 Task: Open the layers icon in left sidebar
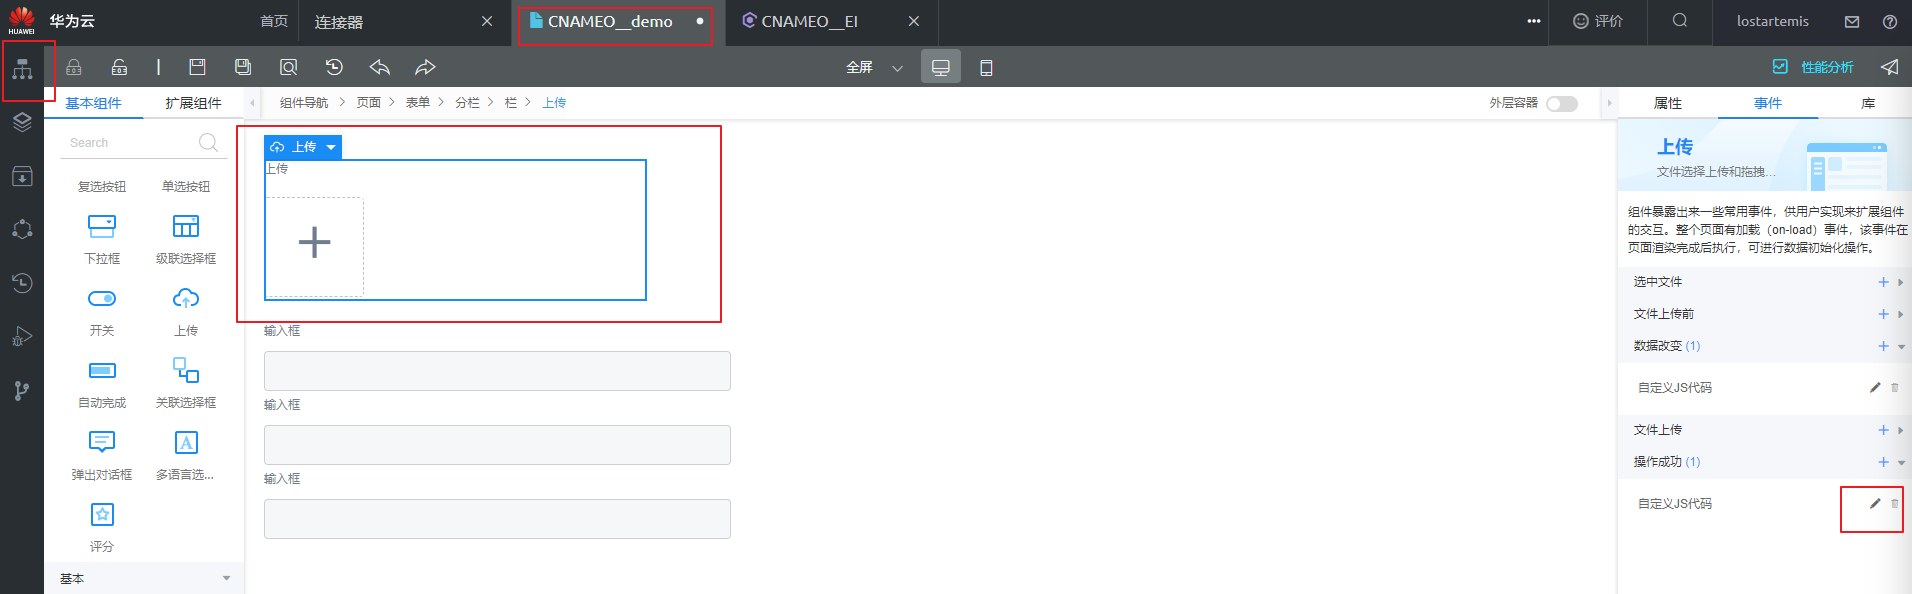click(x=22, y=122)
